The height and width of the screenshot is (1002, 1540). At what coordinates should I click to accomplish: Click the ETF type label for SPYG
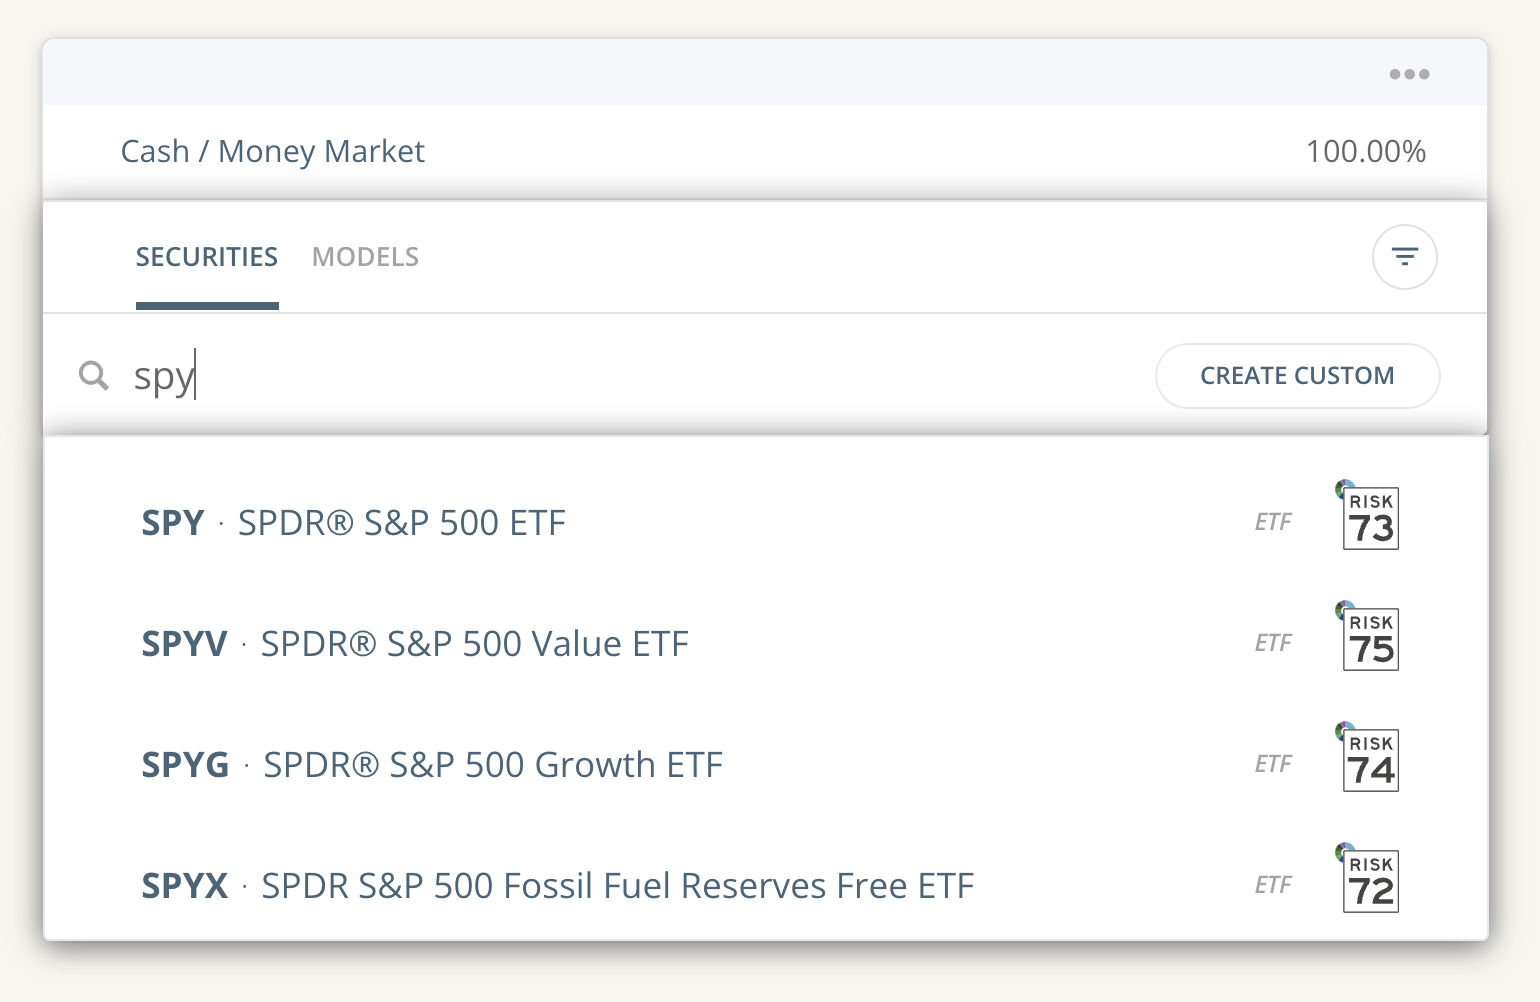1273,764
